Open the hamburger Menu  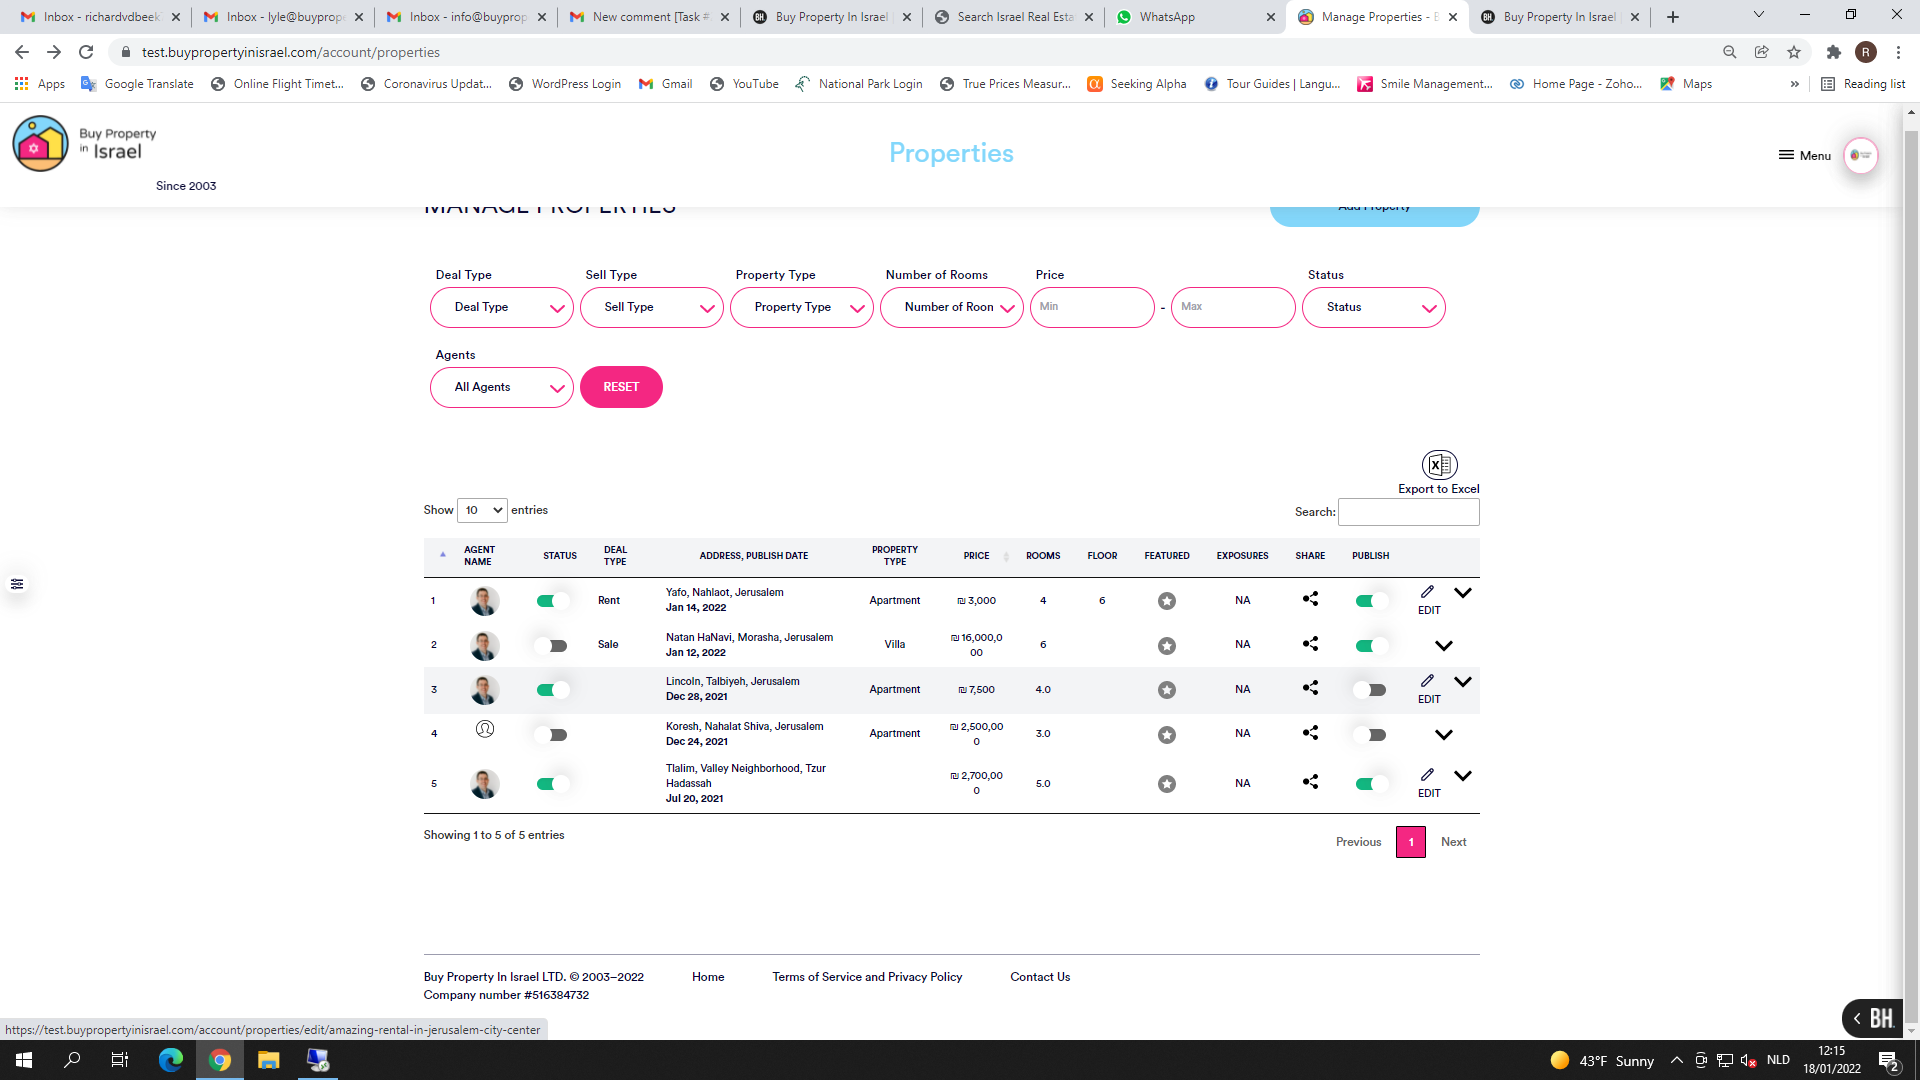point(1804,155)
